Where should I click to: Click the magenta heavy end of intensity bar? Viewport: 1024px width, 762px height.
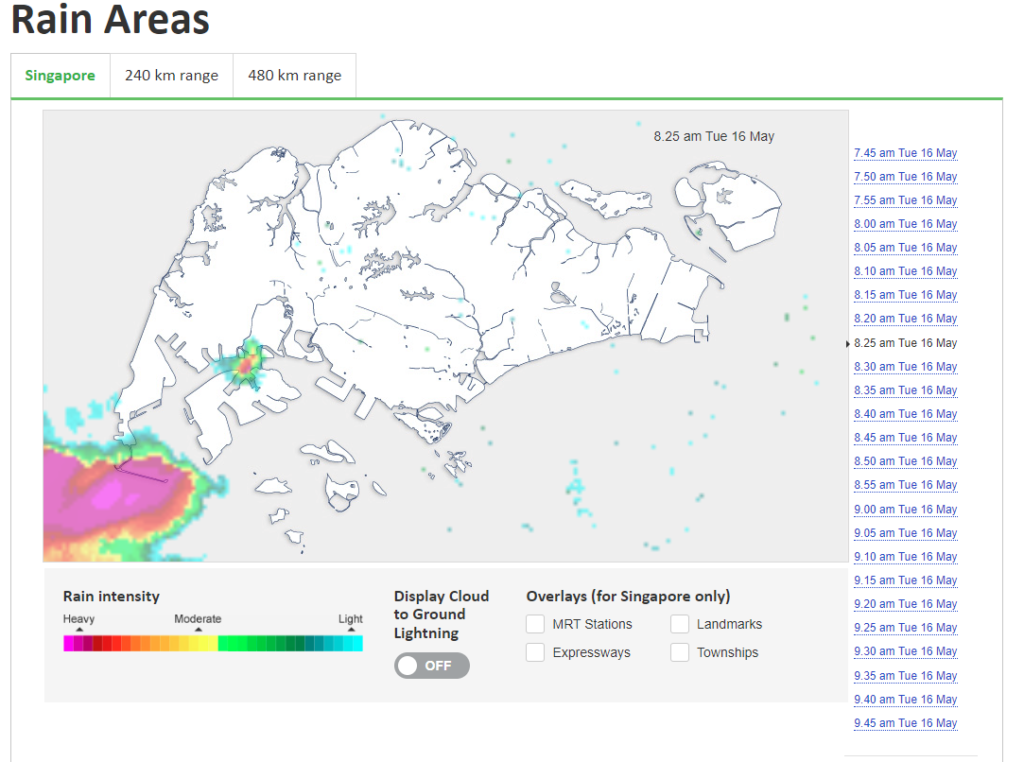click(69, 644)
